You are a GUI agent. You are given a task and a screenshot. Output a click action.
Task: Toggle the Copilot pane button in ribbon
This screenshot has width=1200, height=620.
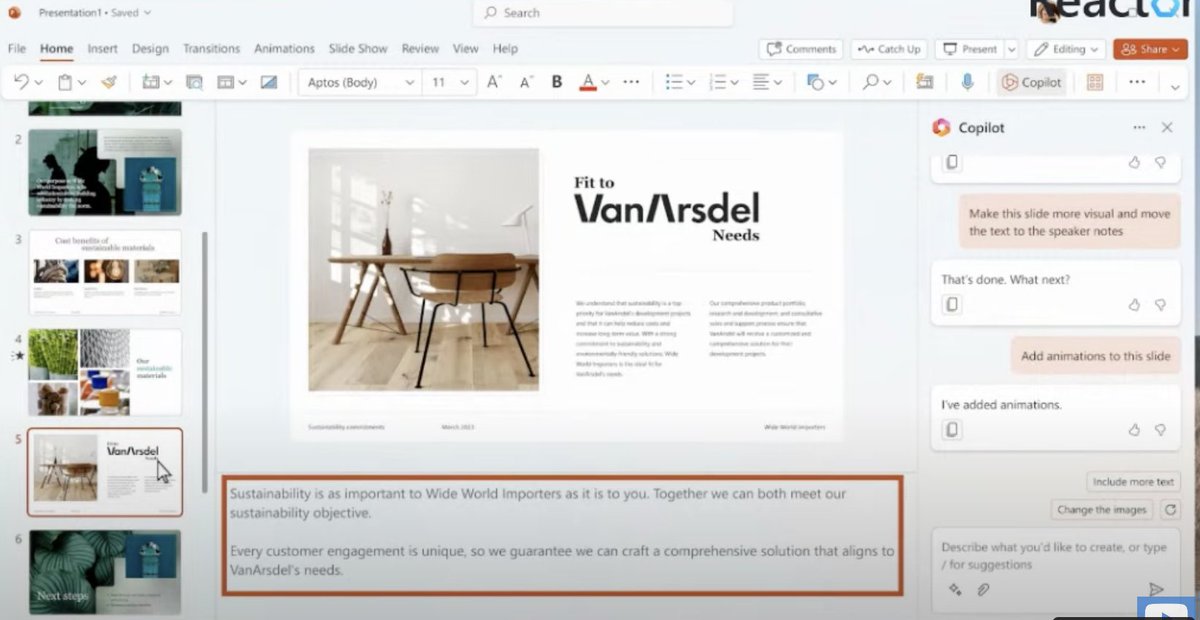coord(1032,82)
